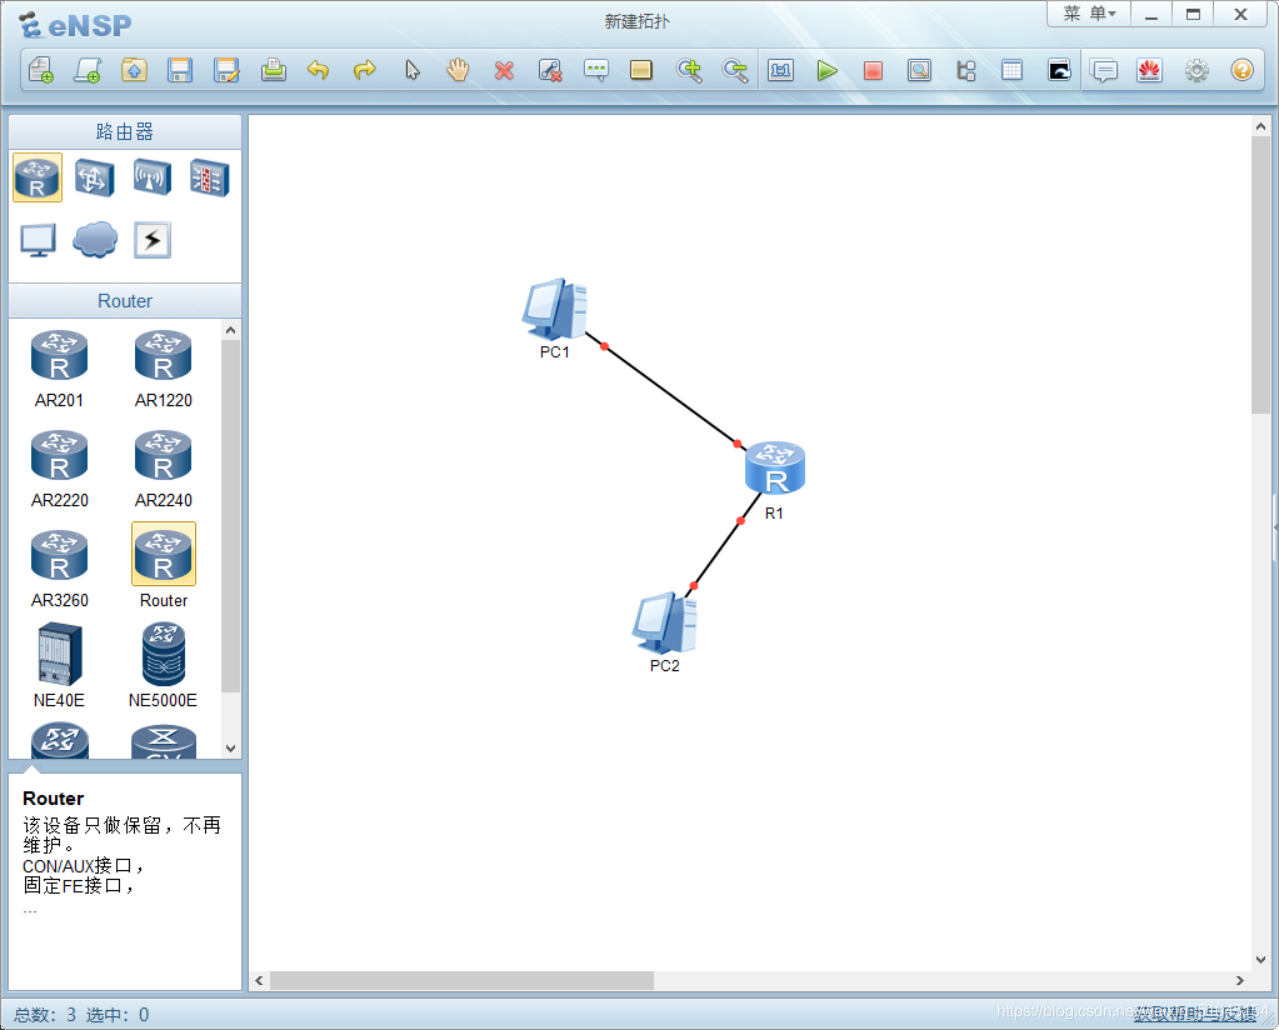Select the firewall device category
The height and width of the screenshot is (1030, 1279).
[x=210, y=178]
